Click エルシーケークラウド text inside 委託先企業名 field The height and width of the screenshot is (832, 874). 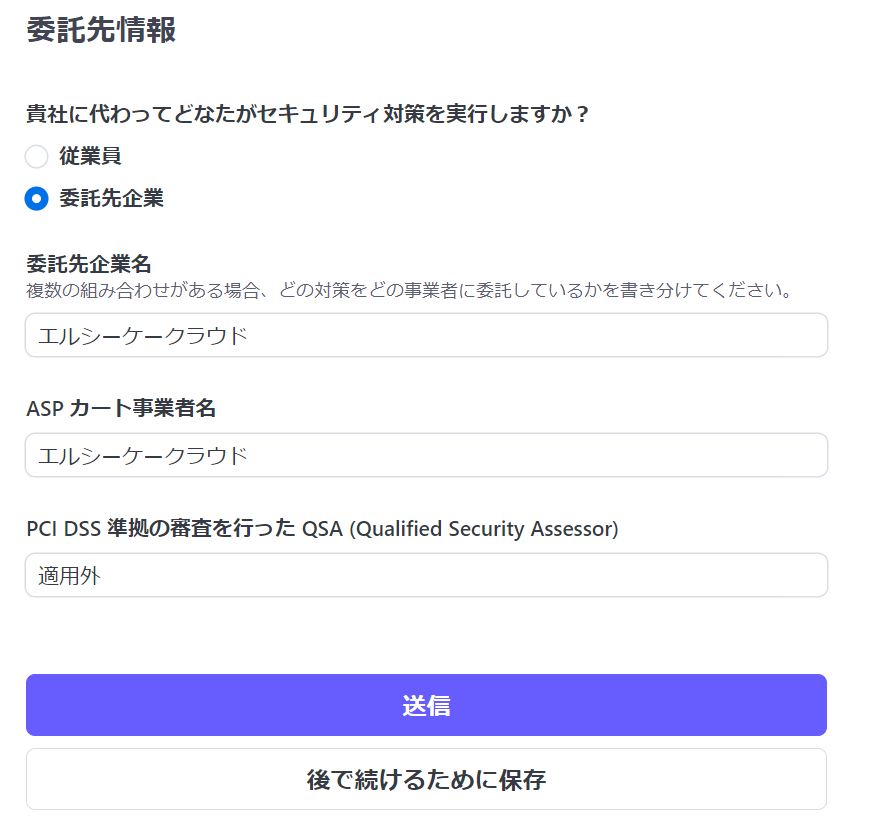(x=142, y=336)
